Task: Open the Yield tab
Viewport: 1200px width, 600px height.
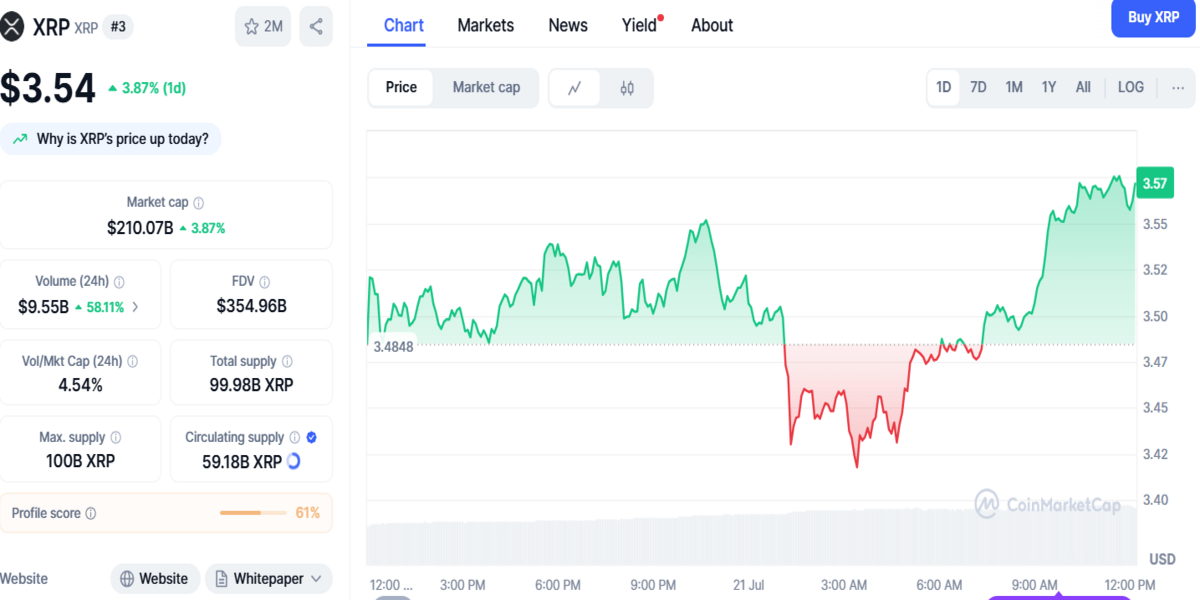Action: tap(641, 25)
